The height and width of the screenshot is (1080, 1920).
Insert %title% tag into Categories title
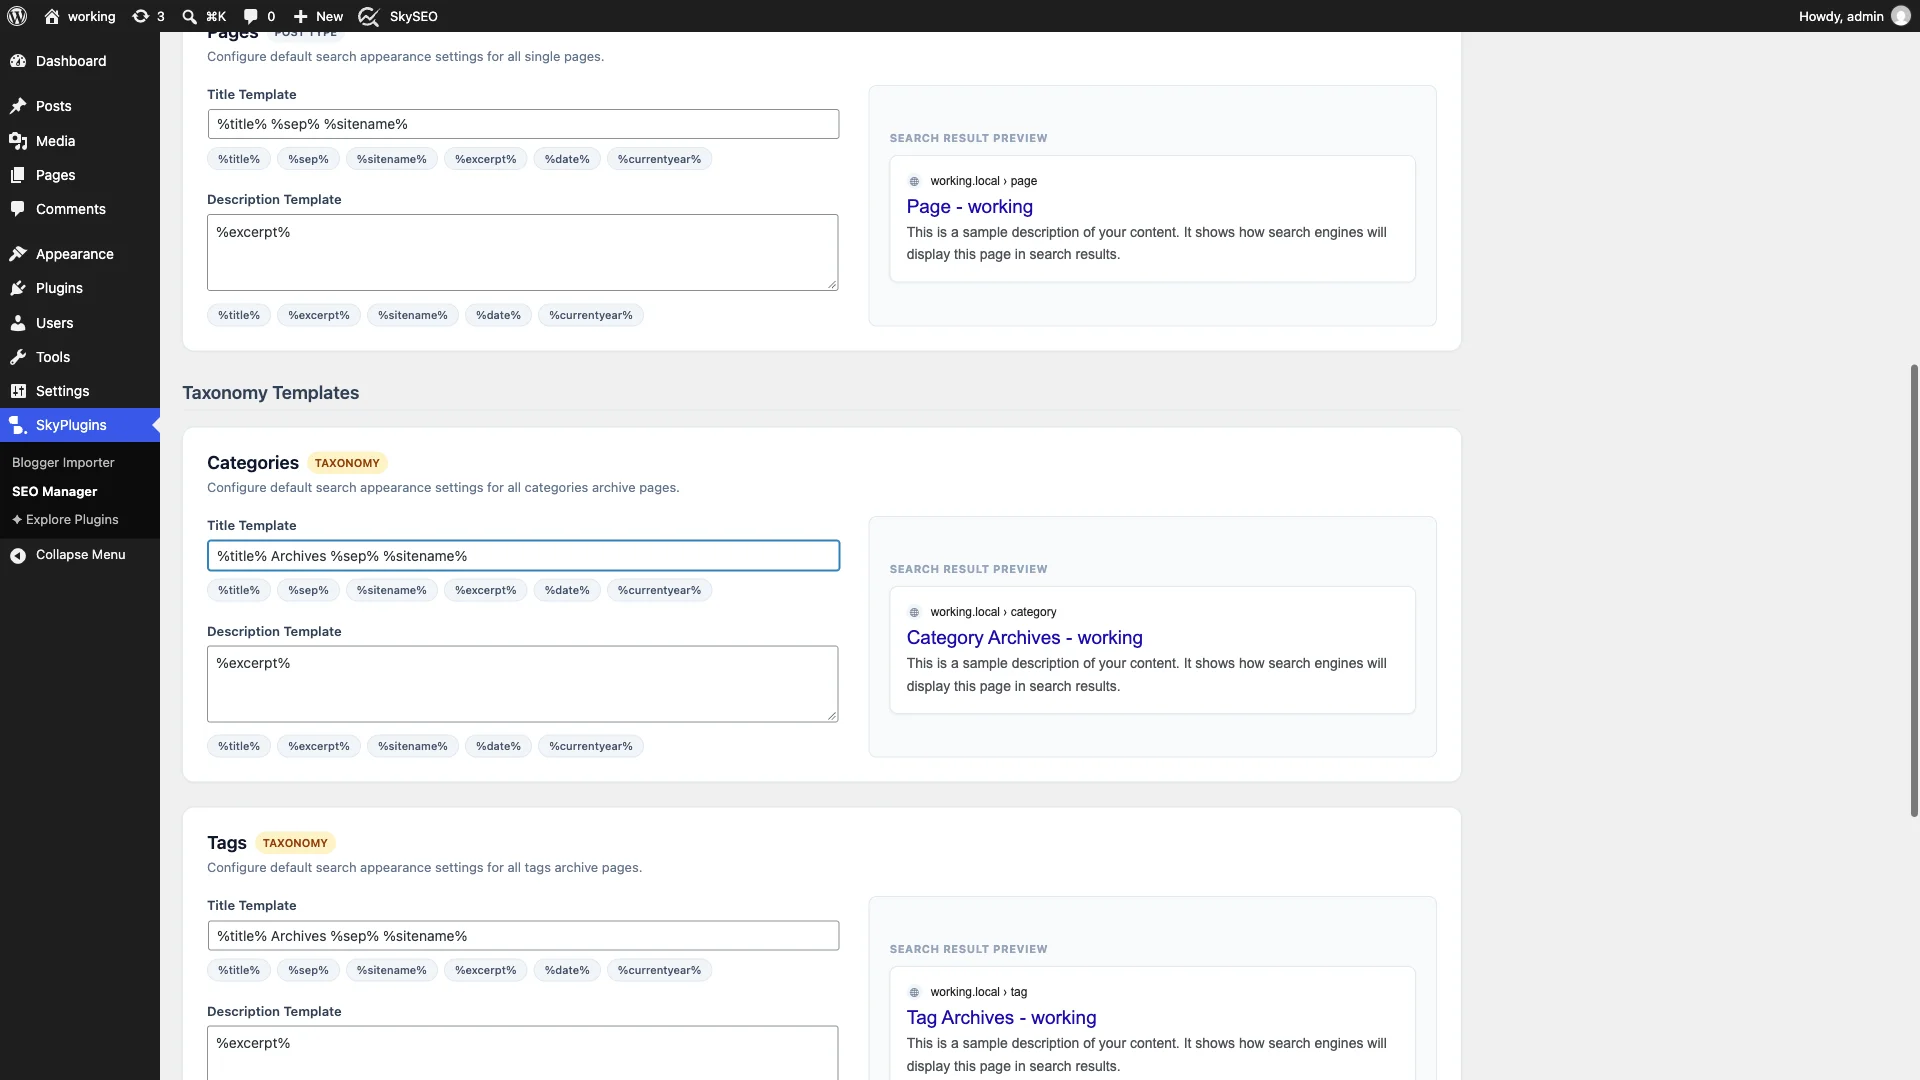click(239, 590)
